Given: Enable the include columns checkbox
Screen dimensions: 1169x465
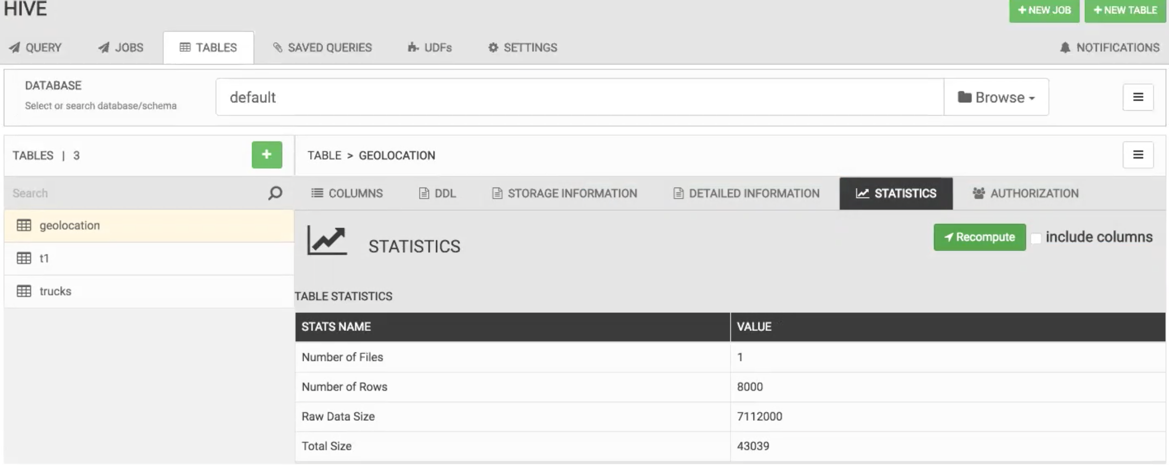Looking at the screenshot, I should (1036, 238).
